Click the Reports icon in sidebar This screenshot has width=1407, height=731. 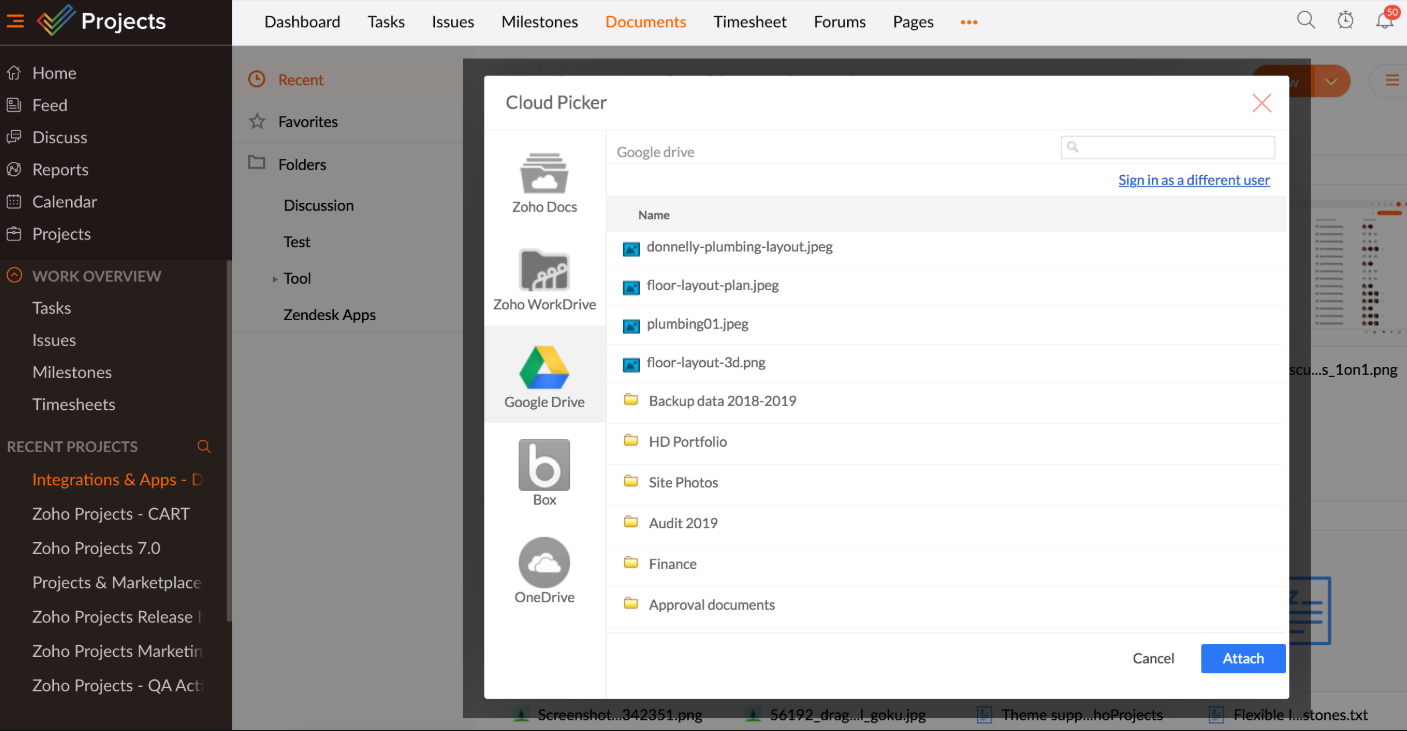pyautogui.click(x=14, y=169)
